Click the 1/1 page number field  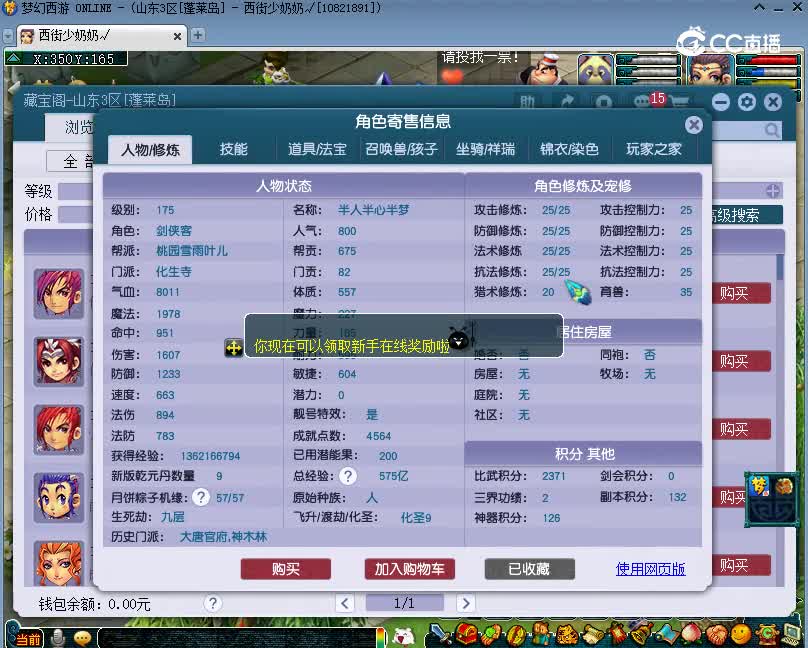tap(405, 603)
